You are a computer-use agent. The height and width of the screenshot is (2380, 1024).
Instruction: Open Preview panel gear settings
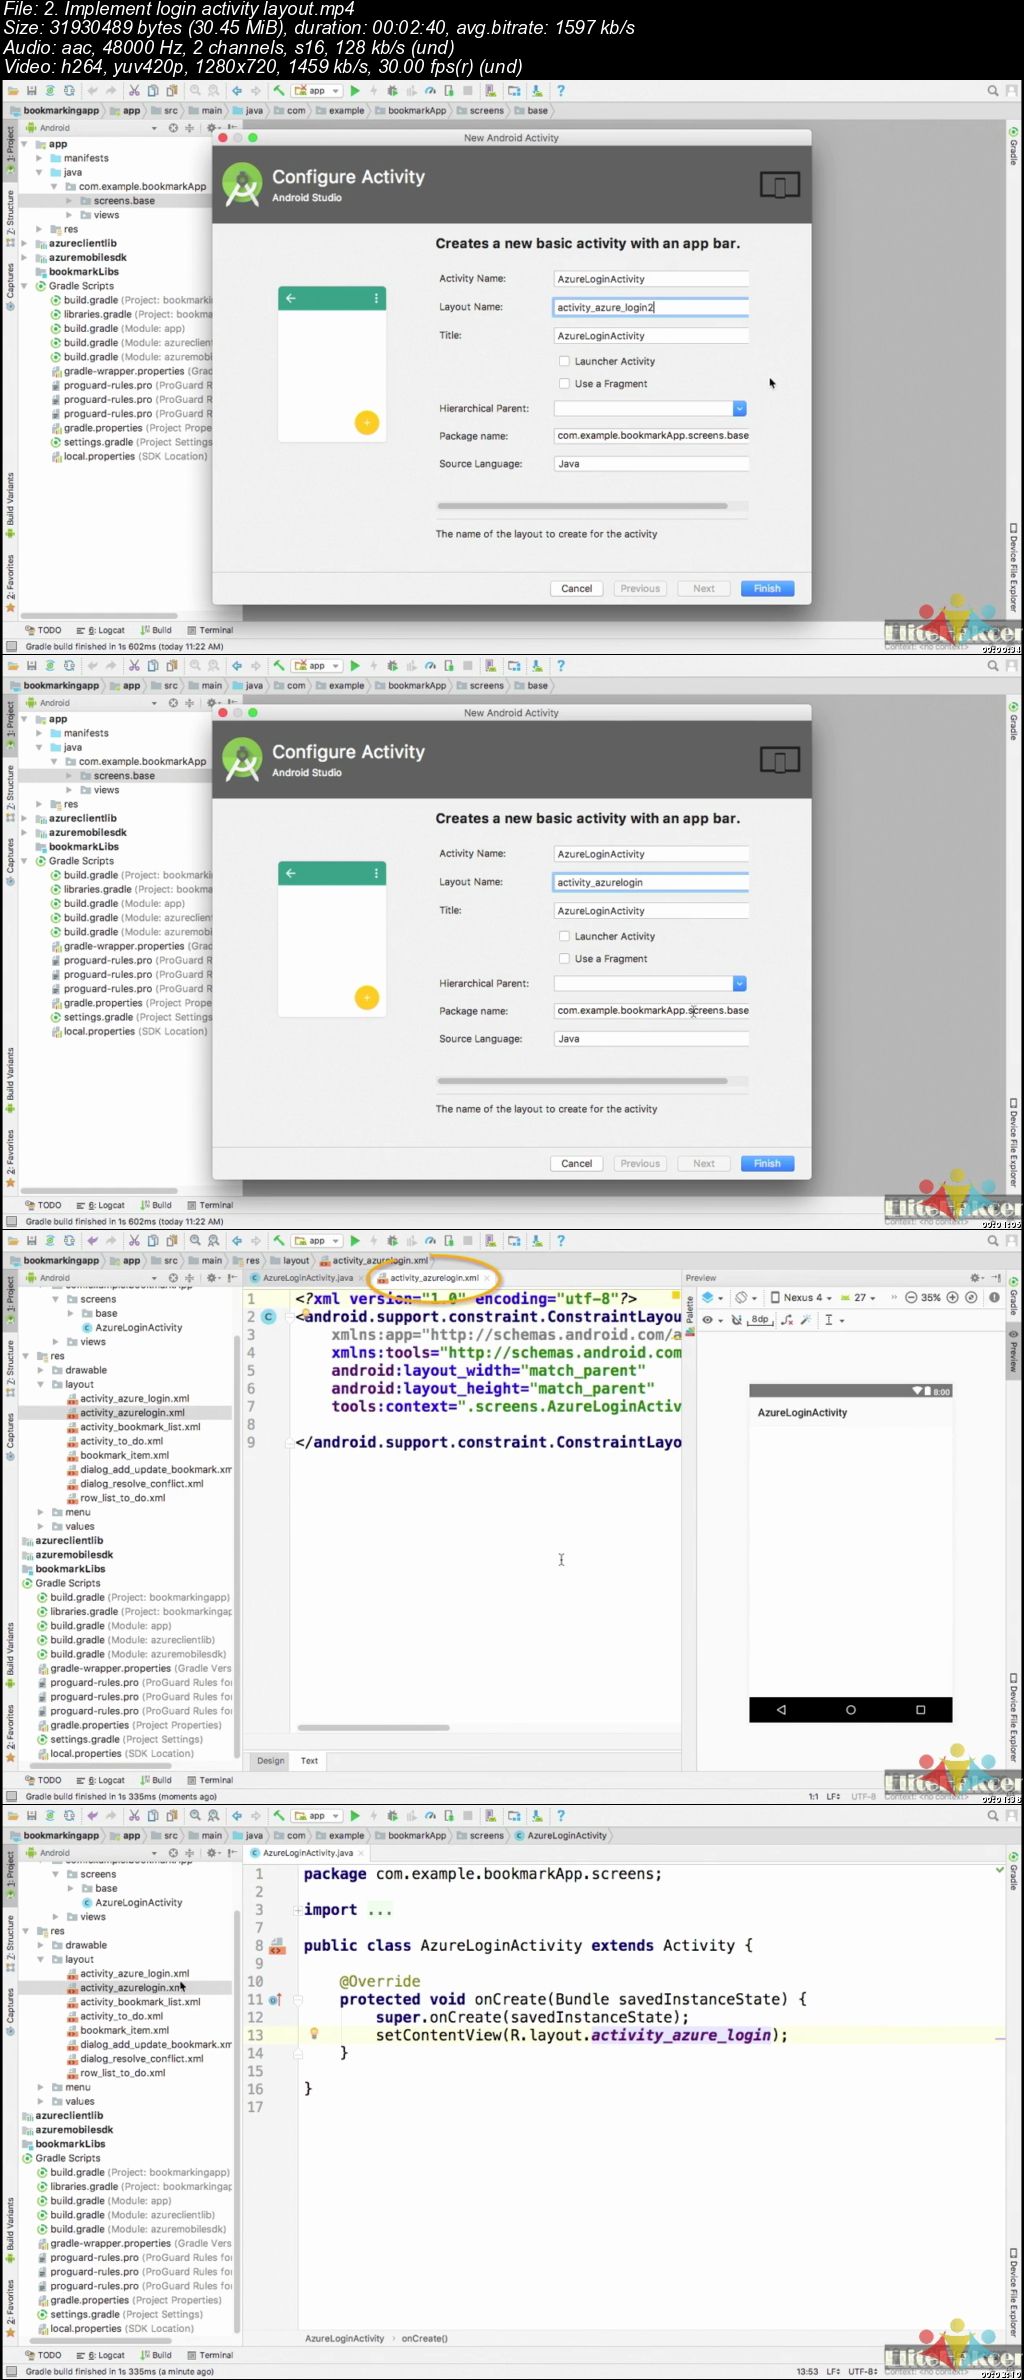[x=976, y=1278]
